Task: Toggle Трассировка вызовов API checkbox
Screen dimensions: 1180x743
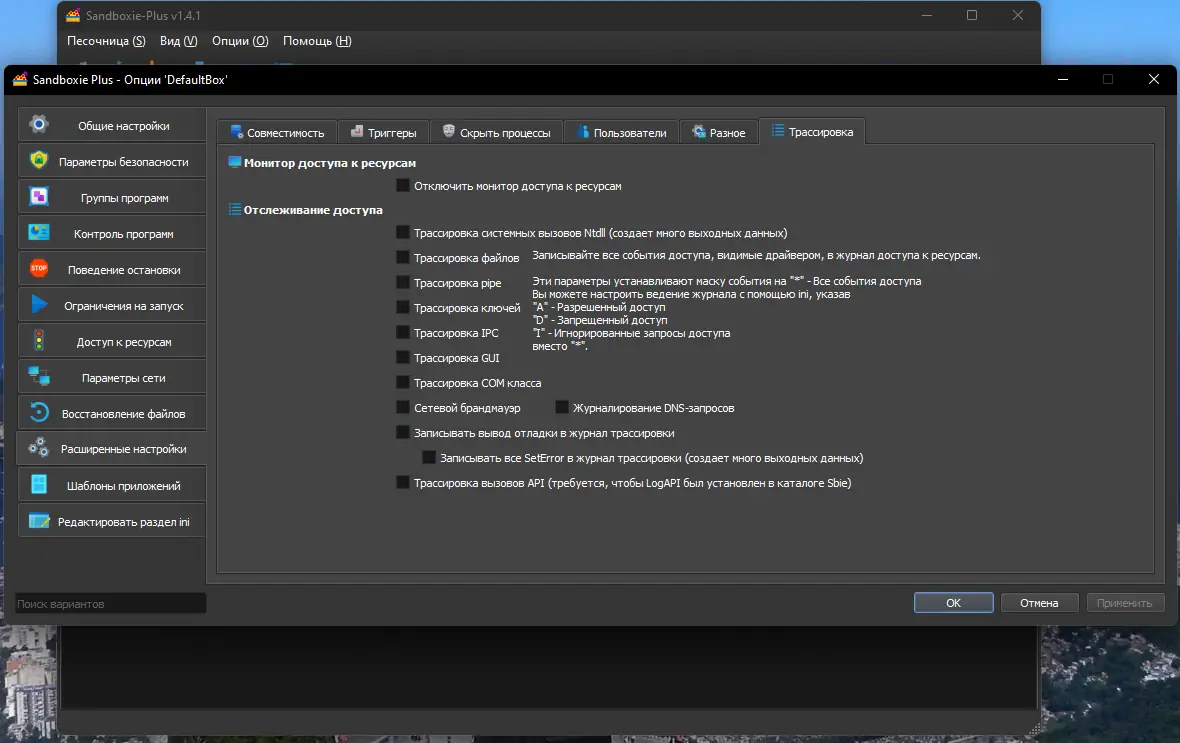Action: click(403, 483)
